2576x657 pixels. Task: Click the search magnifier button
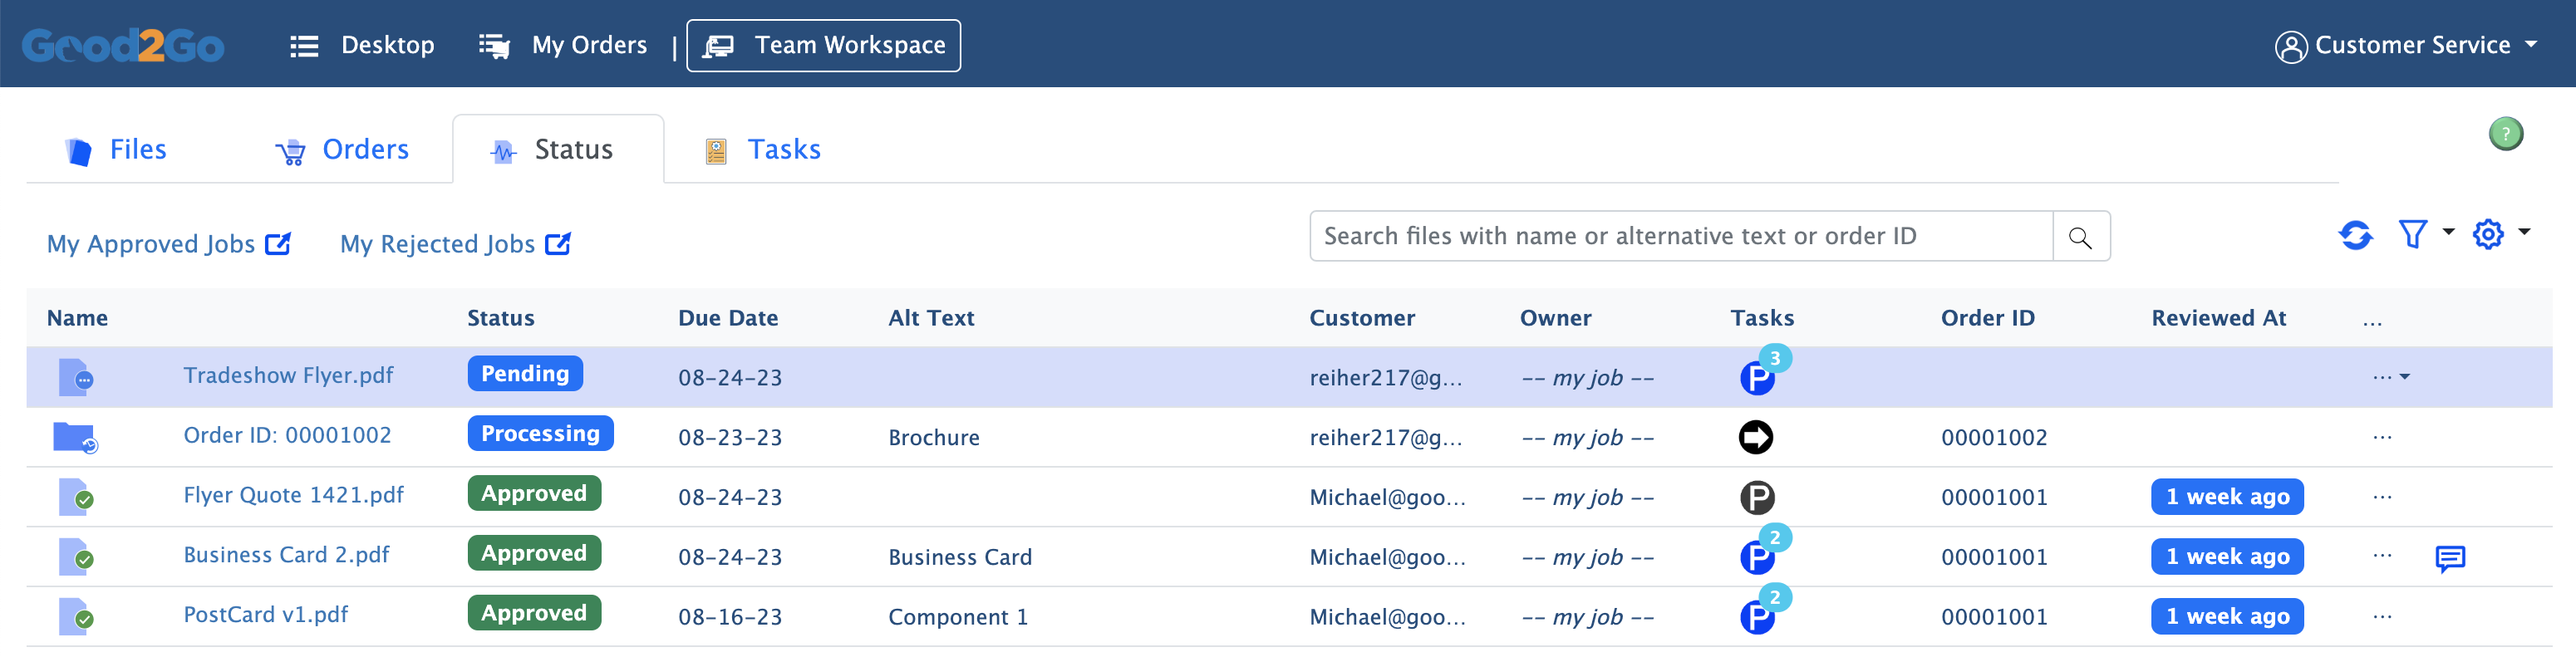2080,237
